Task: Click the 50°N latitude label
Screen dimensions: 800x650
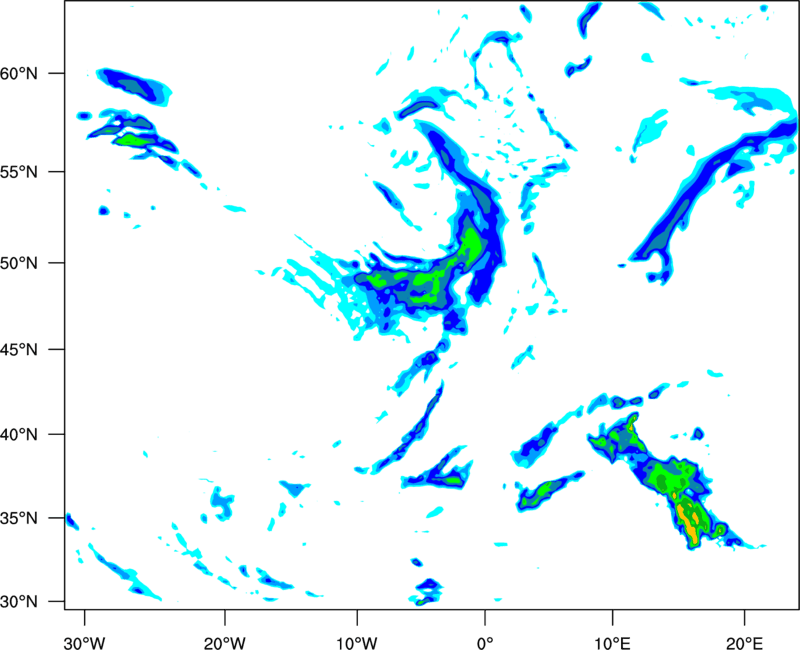Action: [x=19, y=263]
